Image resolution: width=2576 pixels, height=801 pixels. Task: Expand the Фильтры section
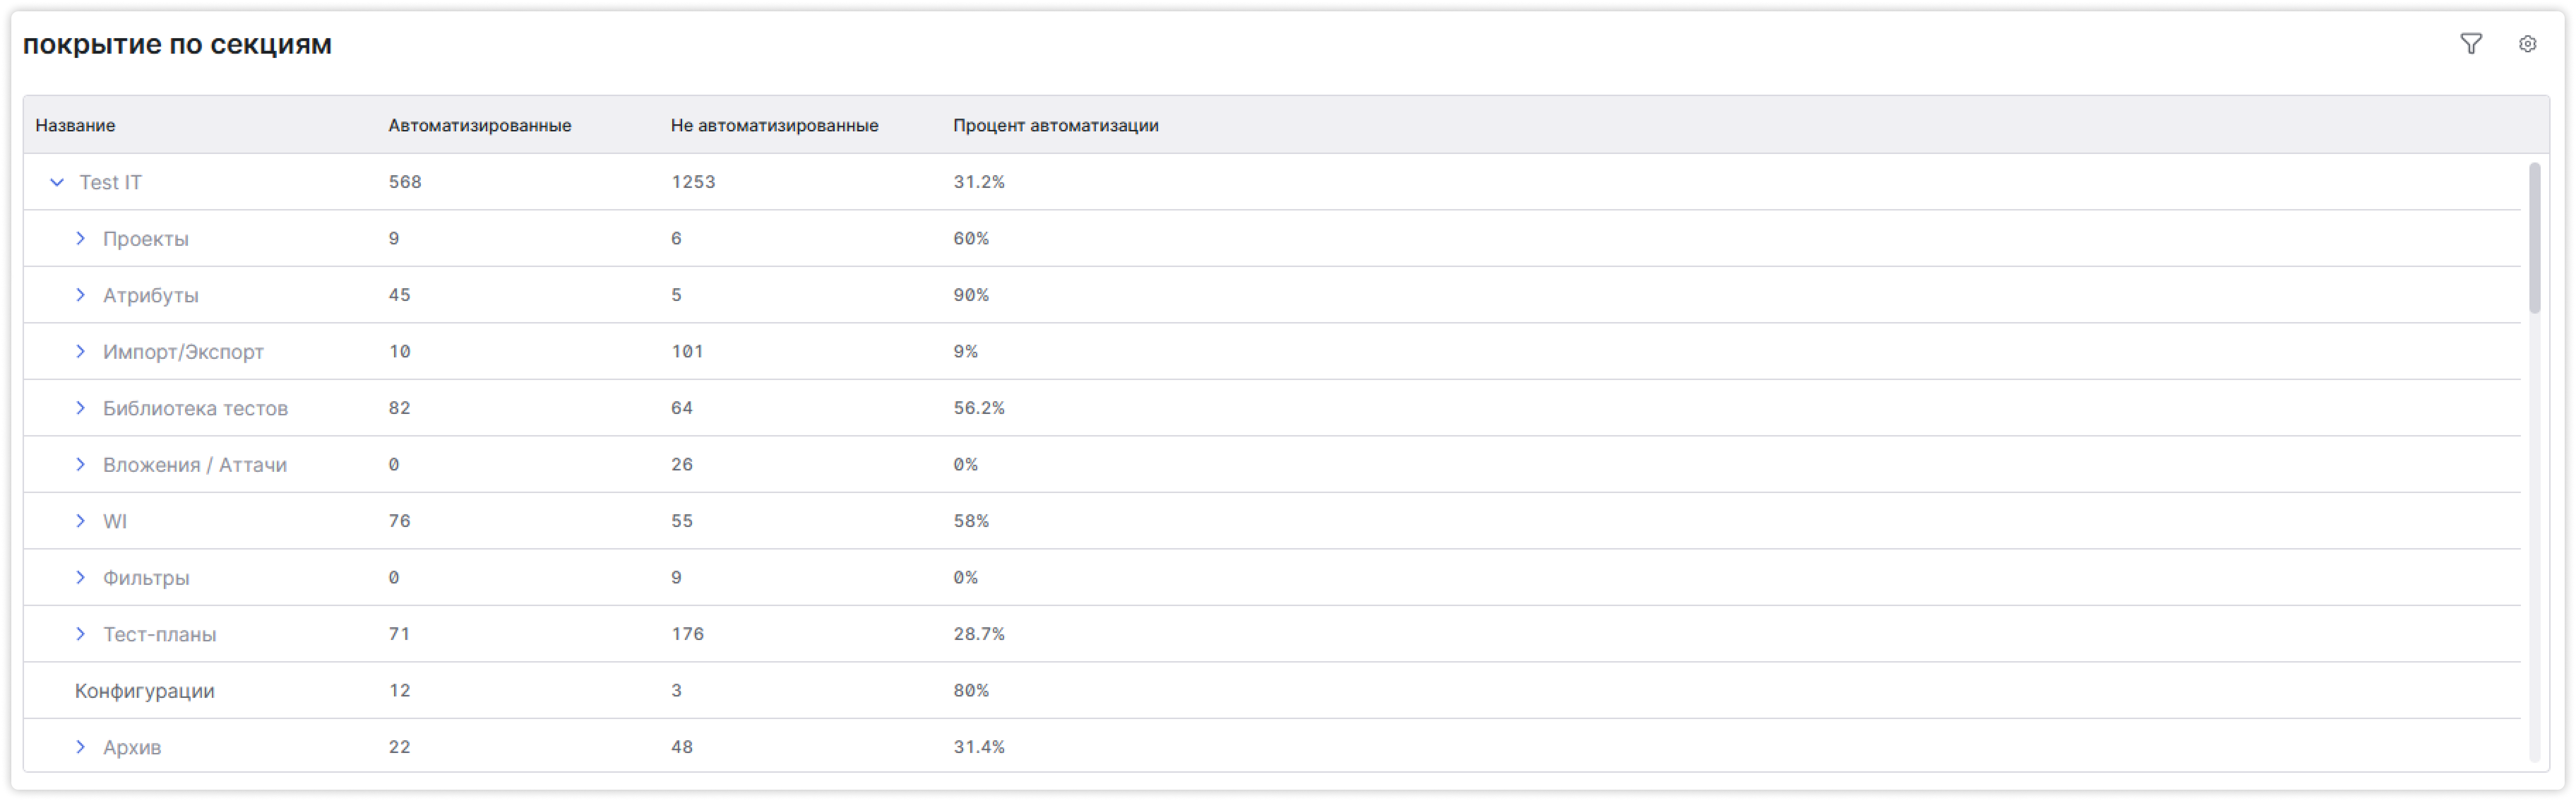80,577
